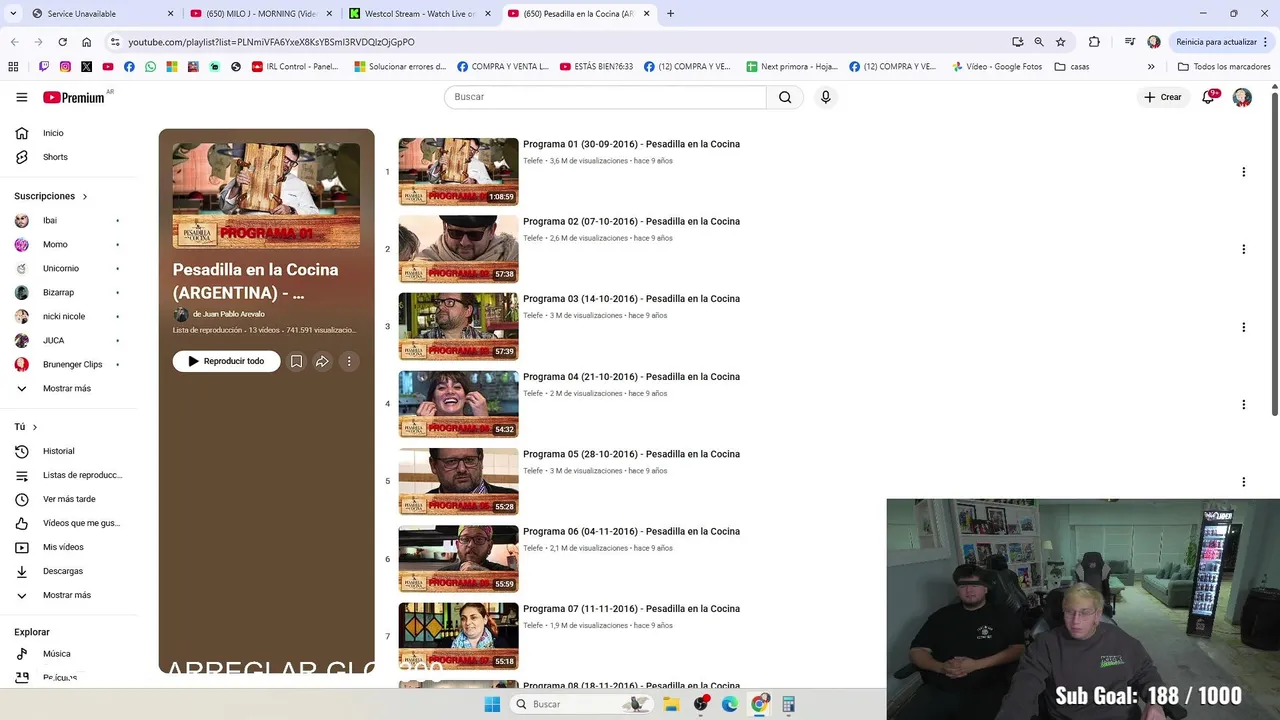Go to Chrome home page icon
This screenshot has height=720, width=1280.
click(x=86, y=42)
